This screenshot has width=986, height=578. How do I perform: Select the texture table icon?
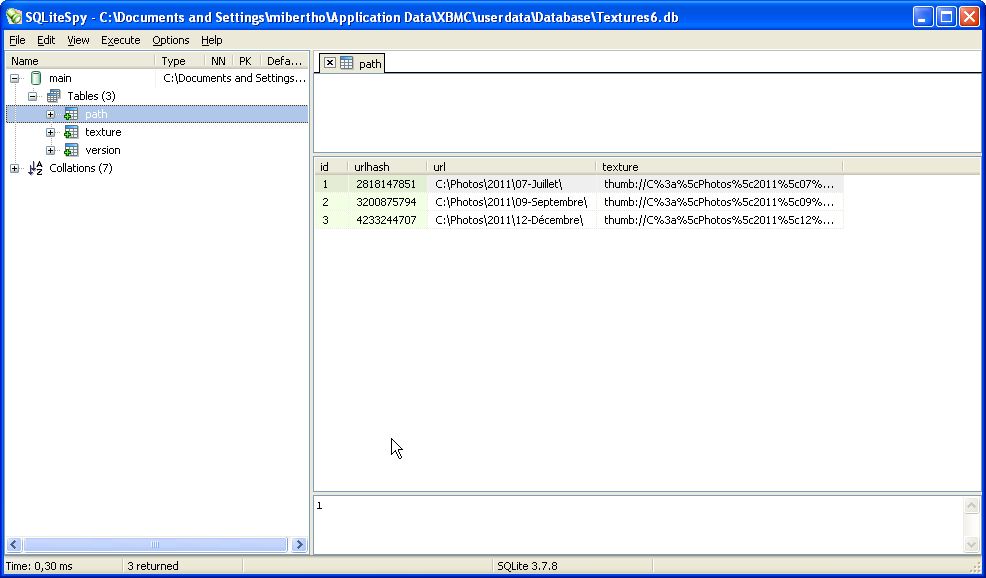[x=71, y=132]
